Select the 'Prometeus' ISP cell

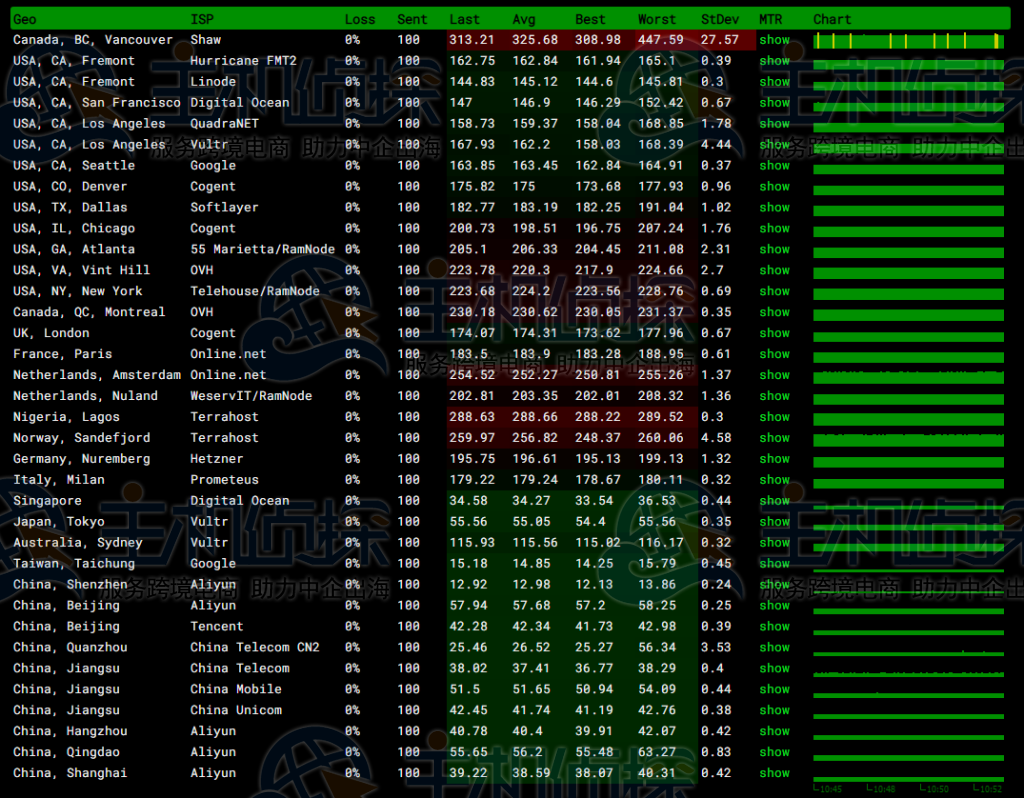point(225,479)
